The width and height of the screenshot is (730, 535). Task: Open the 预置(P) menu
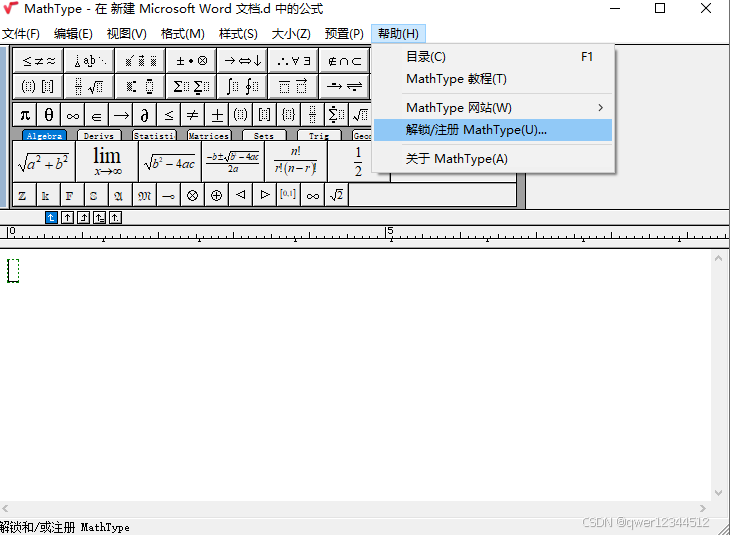[344, 34]
